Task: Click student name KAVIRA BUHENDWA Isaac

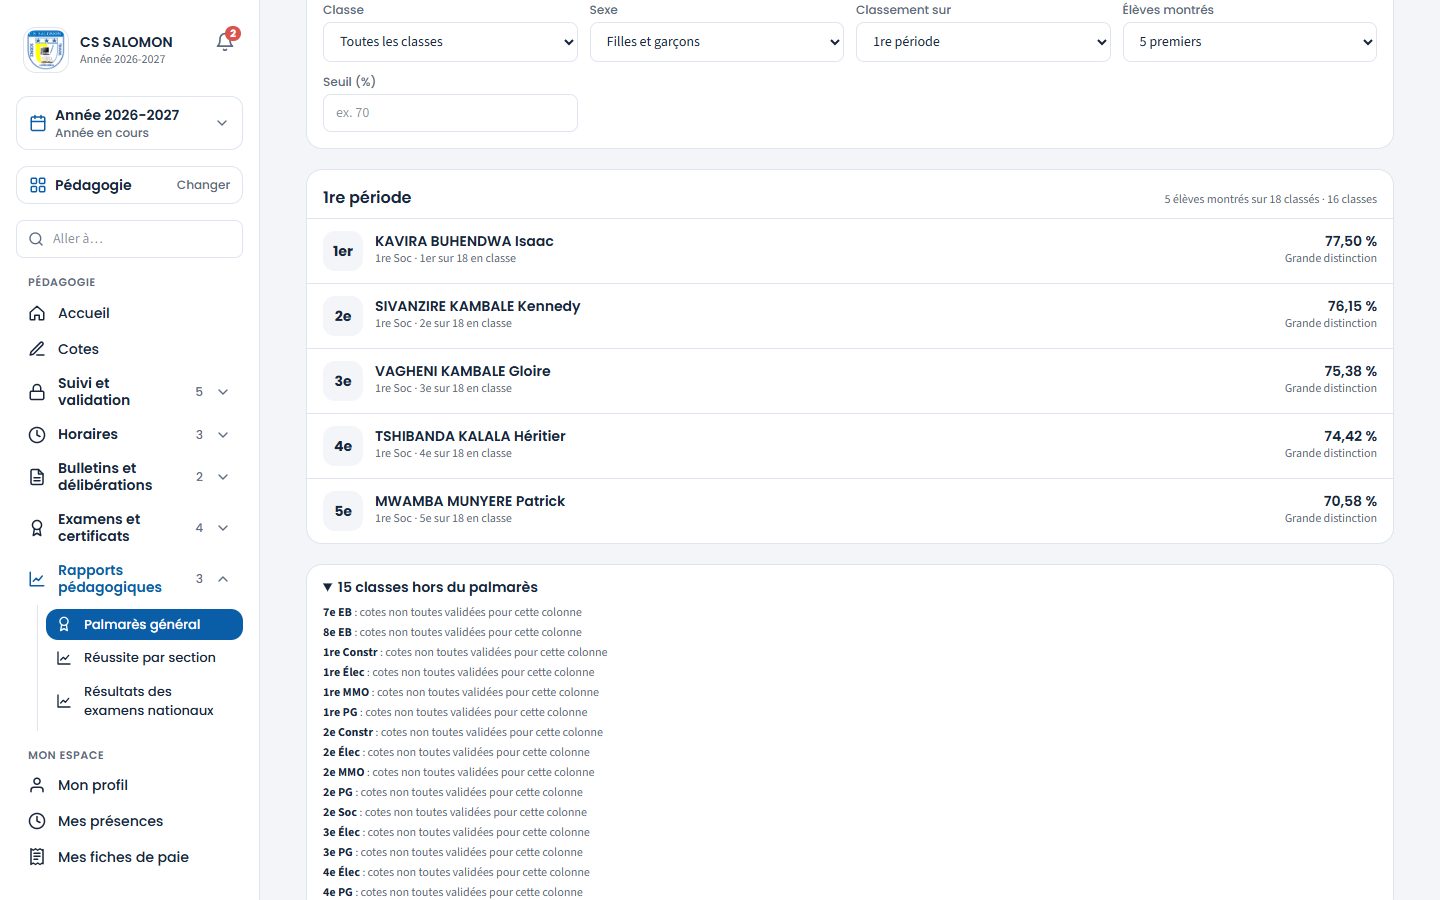Action: point(464,241)
